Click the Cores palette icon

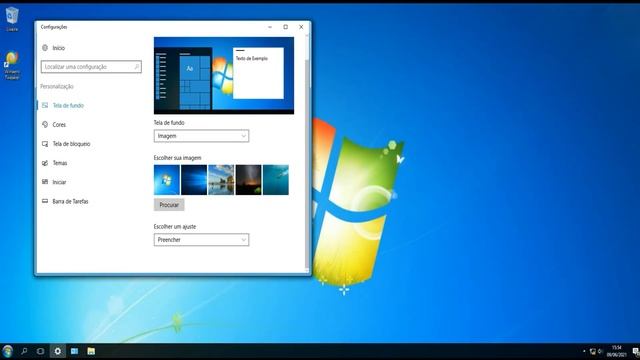click(x=45, y=124)
